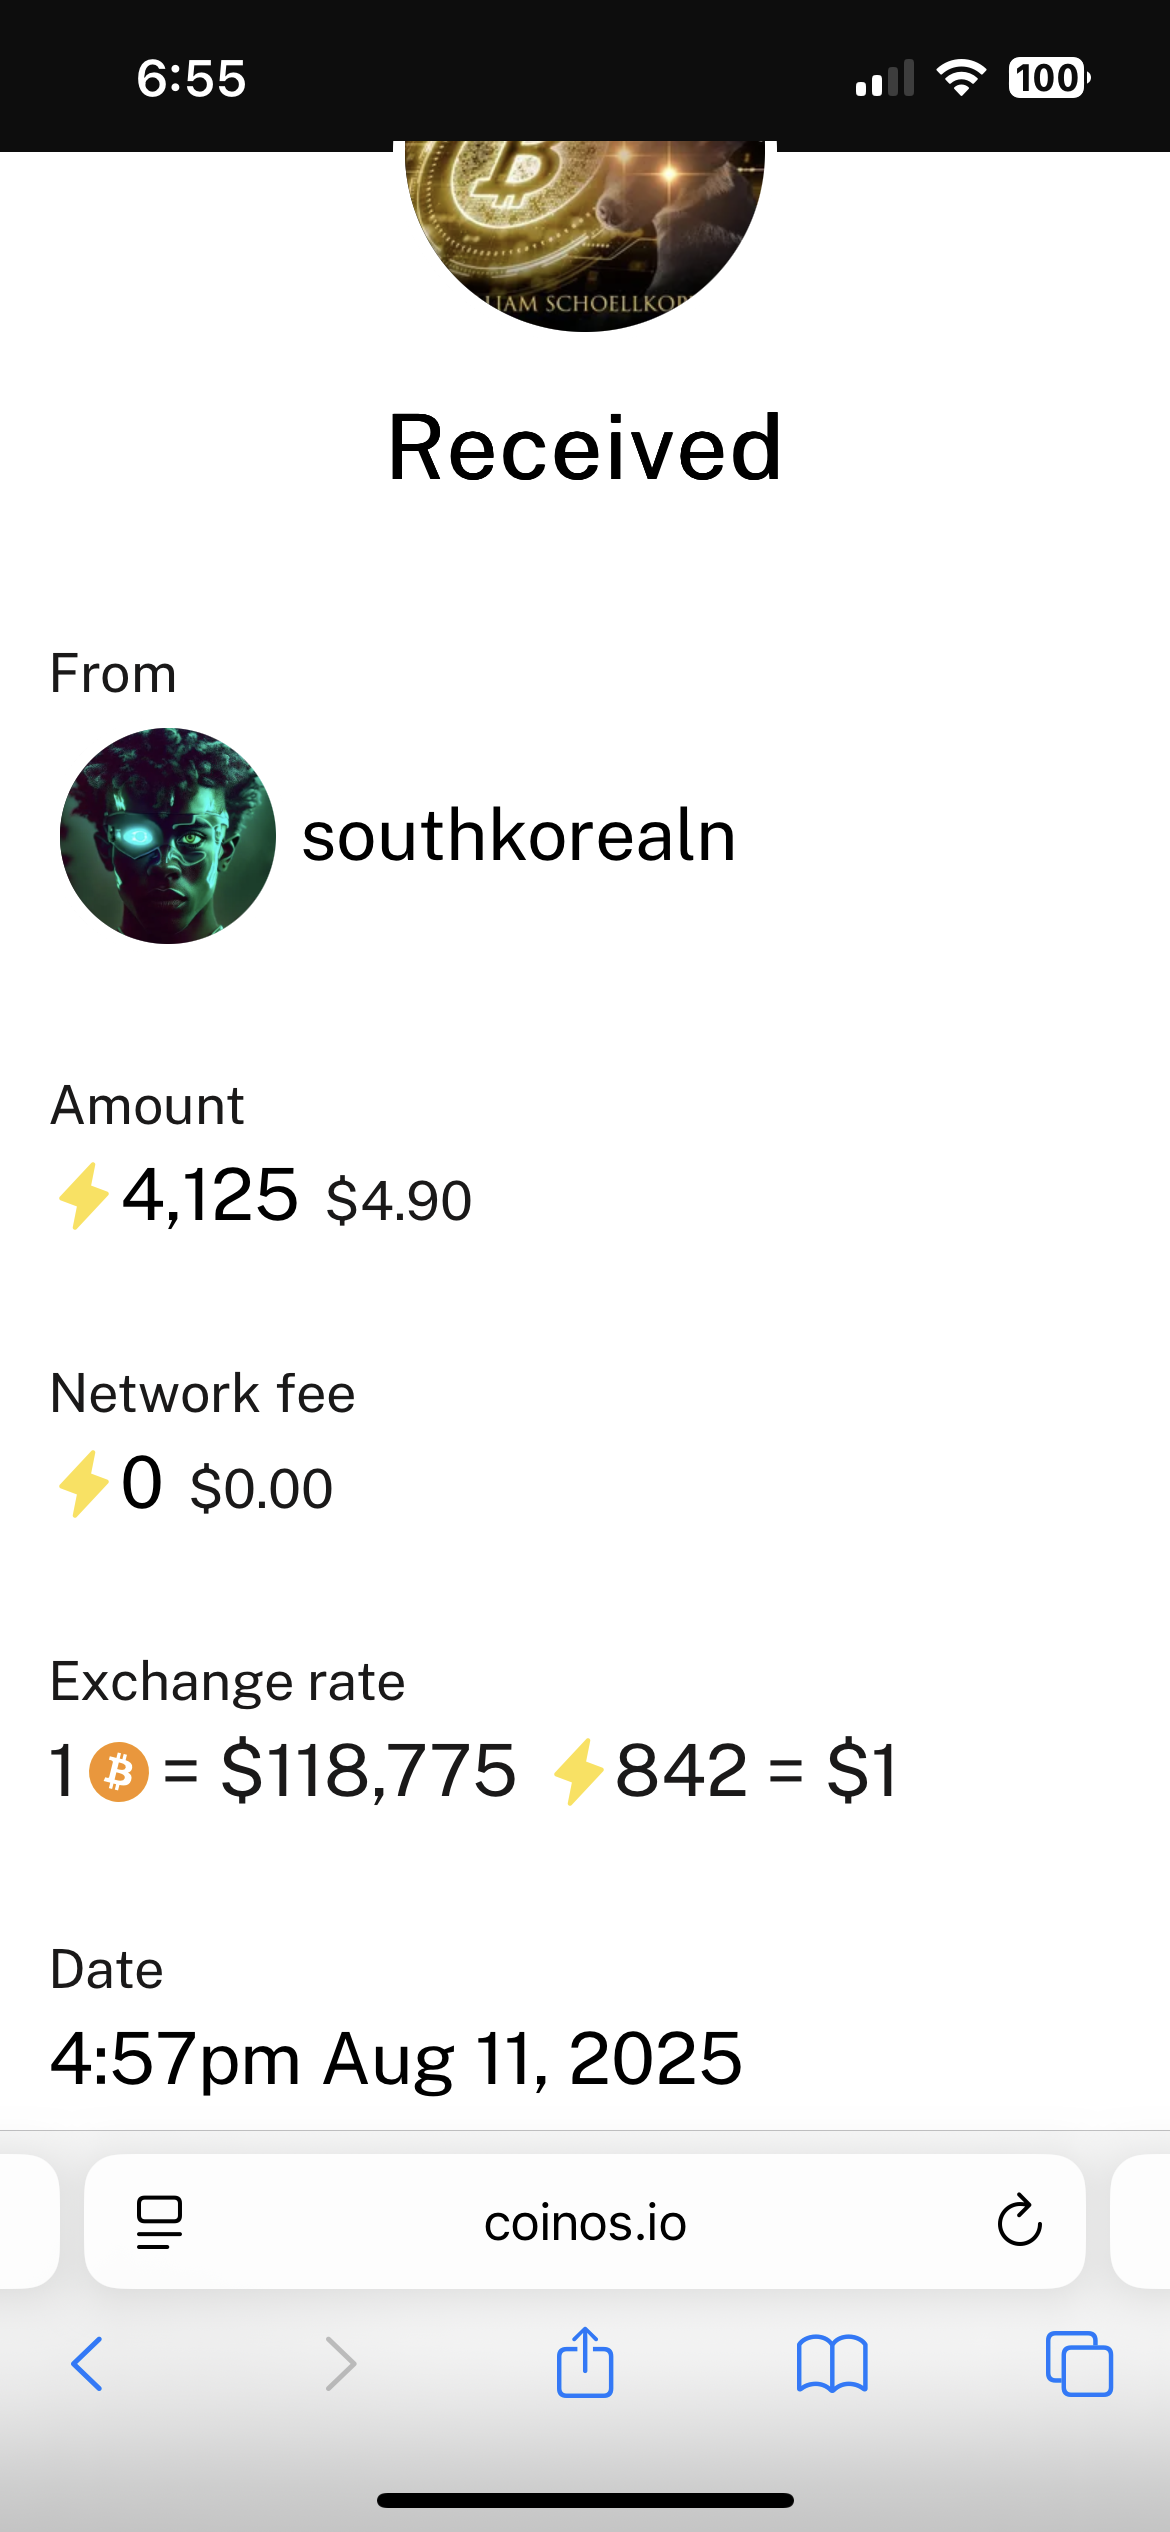The width and height of the screenshot is (1170, 2532).
Task: Open the bookmarks book icon
Action: point(832,2364)
